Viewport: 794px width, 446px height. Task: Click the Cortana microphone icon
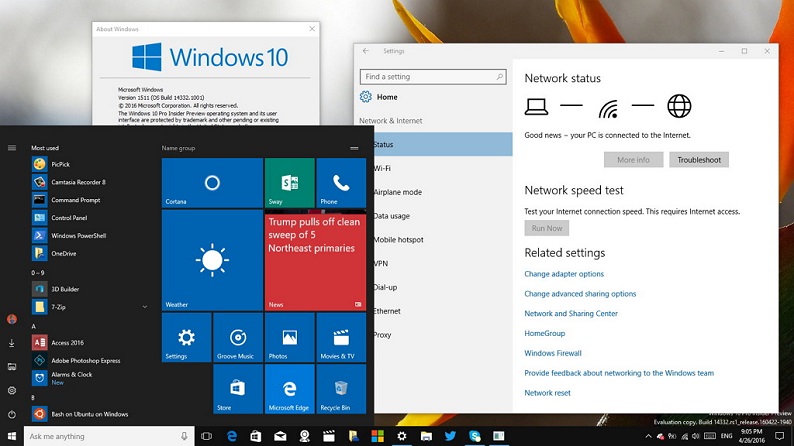pyautogui.click(x=184, y=436)
